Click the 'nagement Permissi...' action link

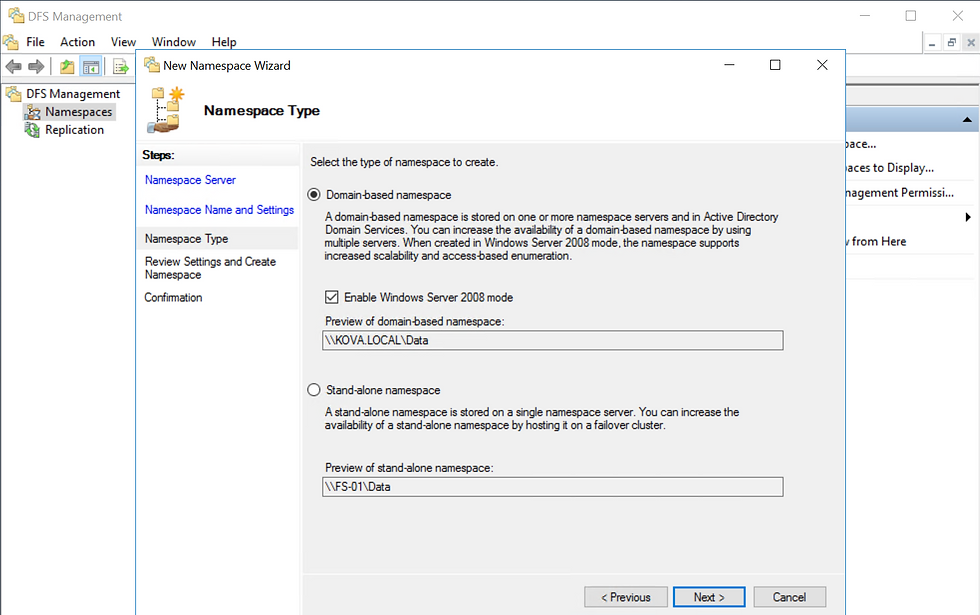[900, 193]
